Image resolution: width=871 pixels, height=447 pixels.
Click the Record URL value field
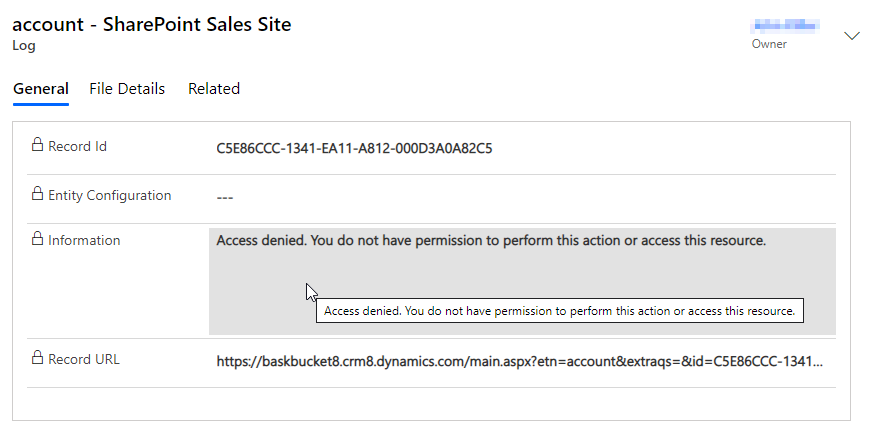point(522,361)
